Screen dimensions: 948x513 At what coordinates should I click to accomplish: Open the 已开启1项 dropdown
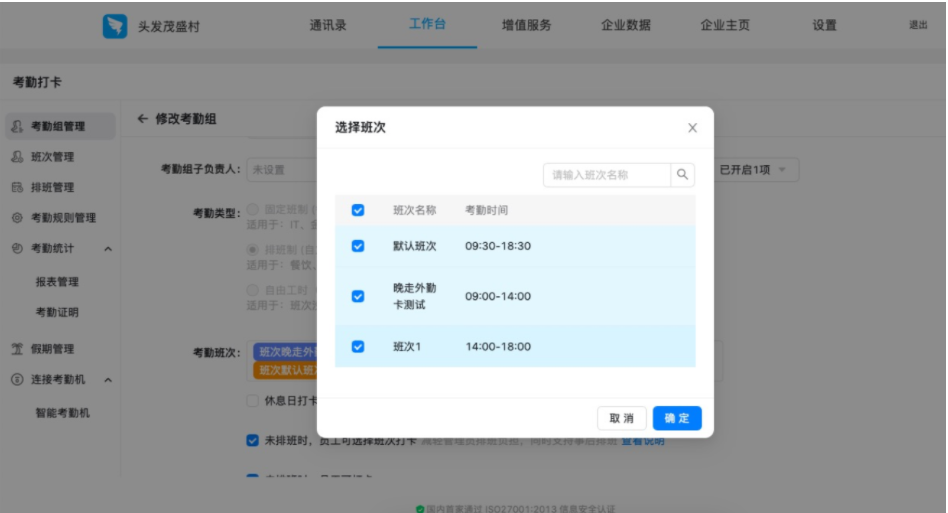[754, 170]
